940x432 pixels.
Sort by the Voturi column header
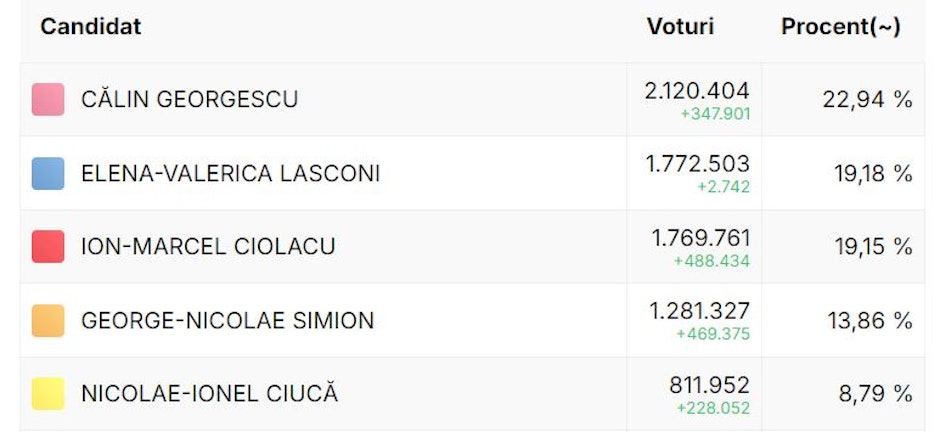coord(680,26)
